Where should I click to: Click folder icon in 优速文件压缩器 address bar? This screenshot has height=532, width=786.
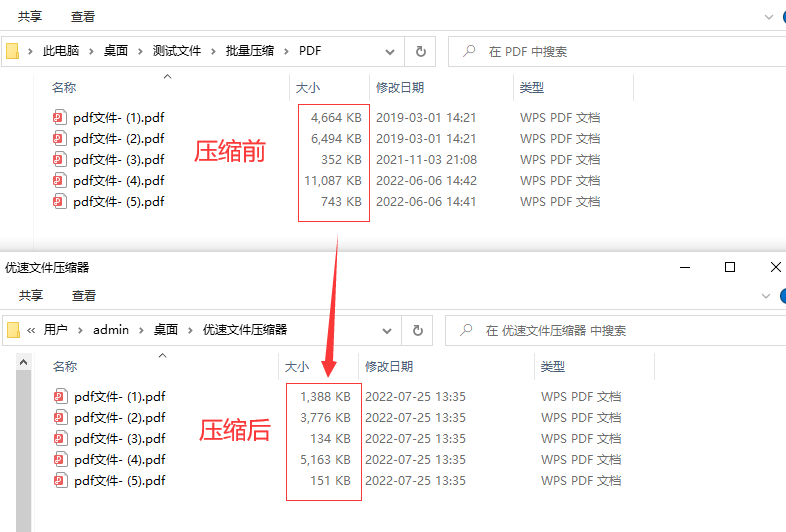14,330
